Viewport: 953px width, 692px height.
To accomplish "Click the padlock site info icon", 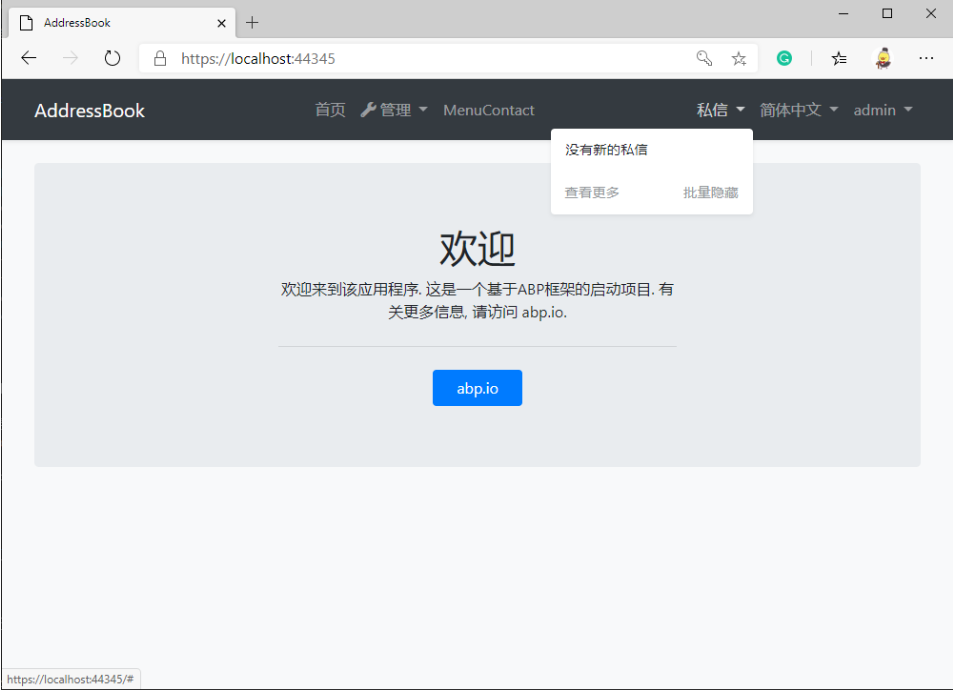I will (x=160, y=58).
